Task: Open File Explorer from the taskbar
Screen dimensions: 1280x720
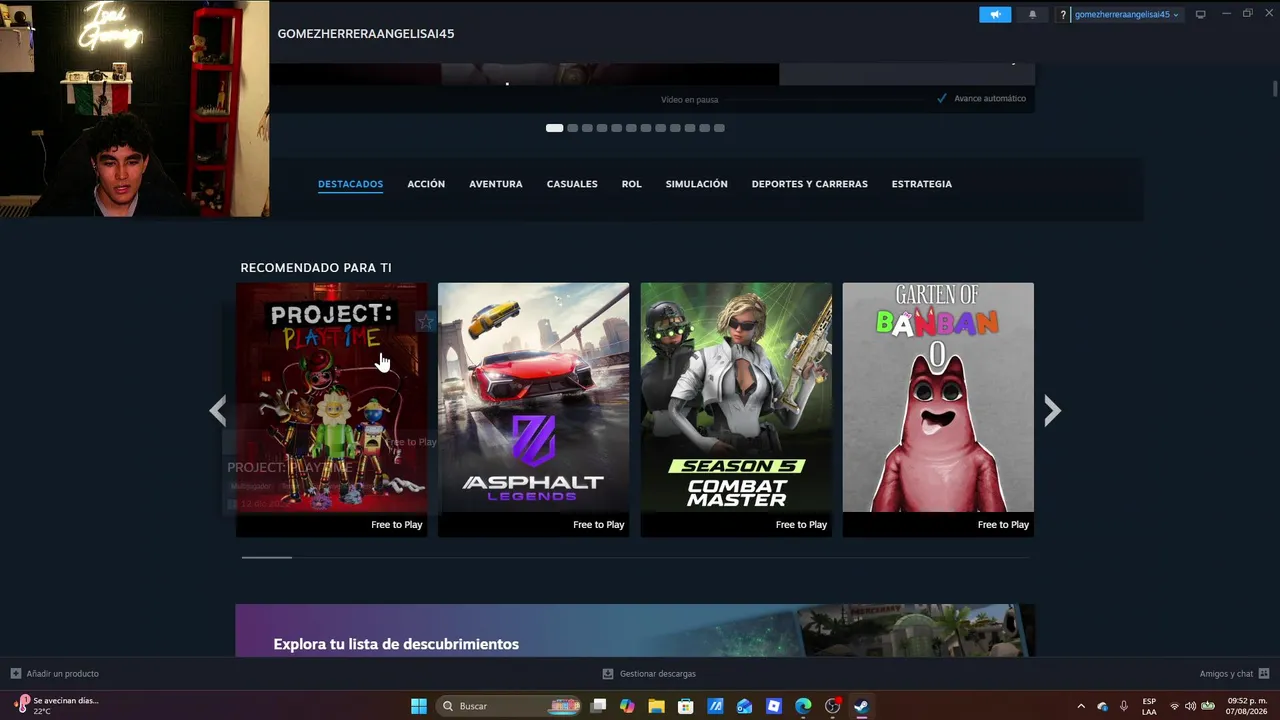Action: 656,706
